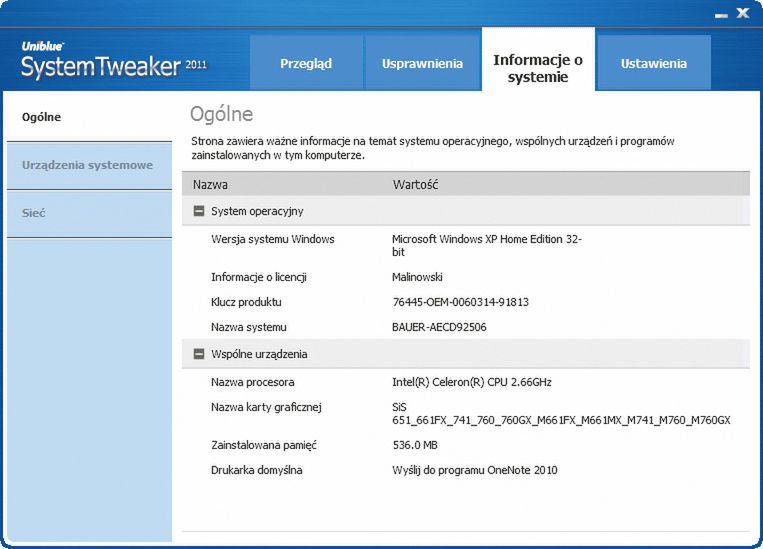The width and height of the screenshot is (763, 549).
Task: Select the Klucz produktu label
Action: tap(246, 302)
